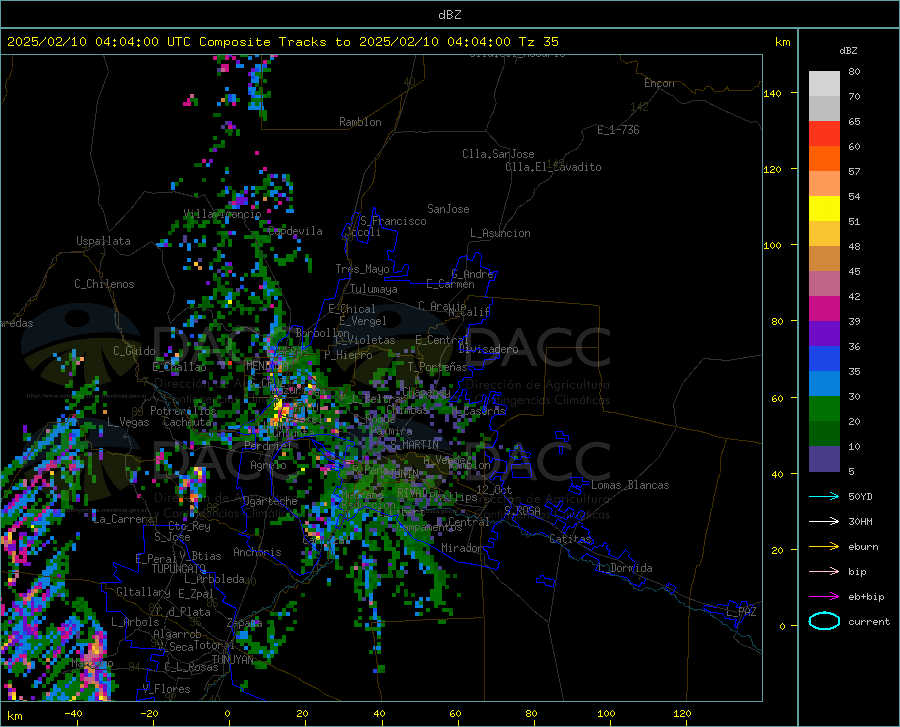The width and height of the screenshot is (900, 727).
Task: Click the bip pink arrow legend icon
Action: (x=824, y=572)
